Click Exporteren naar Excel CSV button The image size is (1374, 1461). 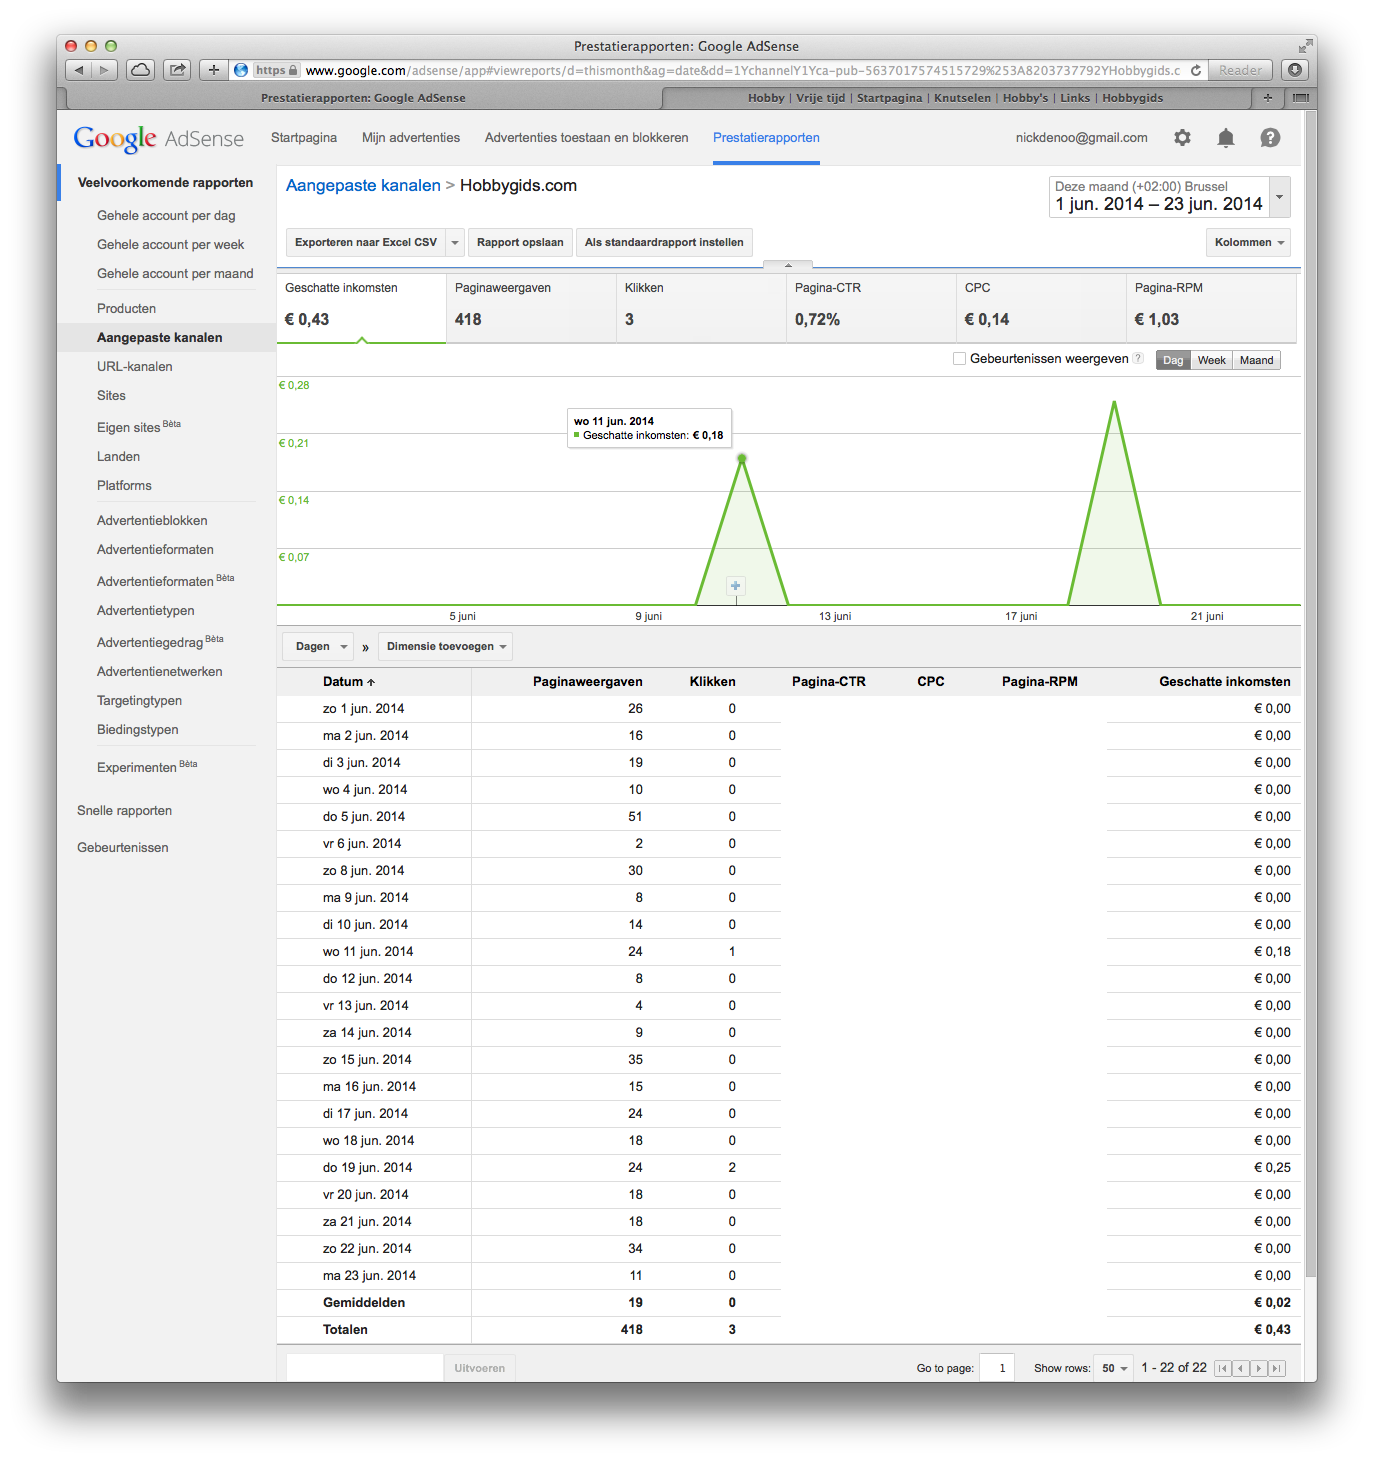366,243
